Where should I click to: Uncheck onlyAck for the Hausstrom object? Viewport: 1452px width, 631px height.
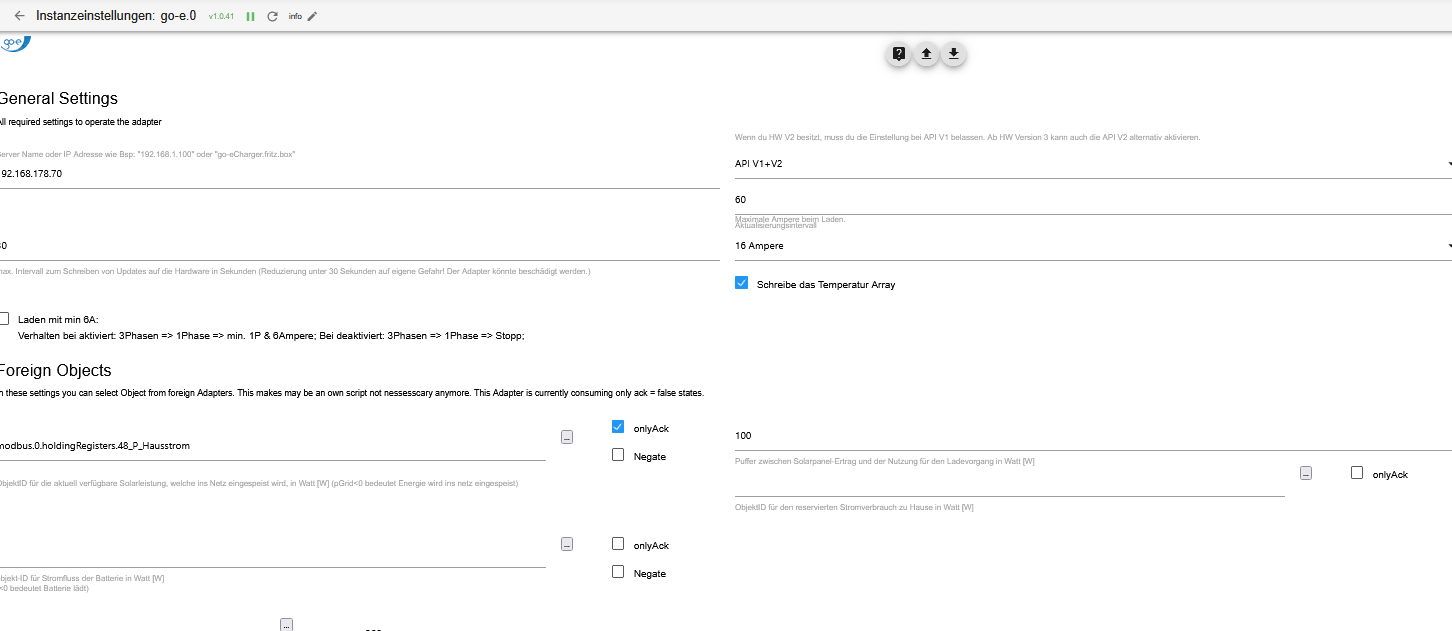pyautogui.click(x=618, y=427)
